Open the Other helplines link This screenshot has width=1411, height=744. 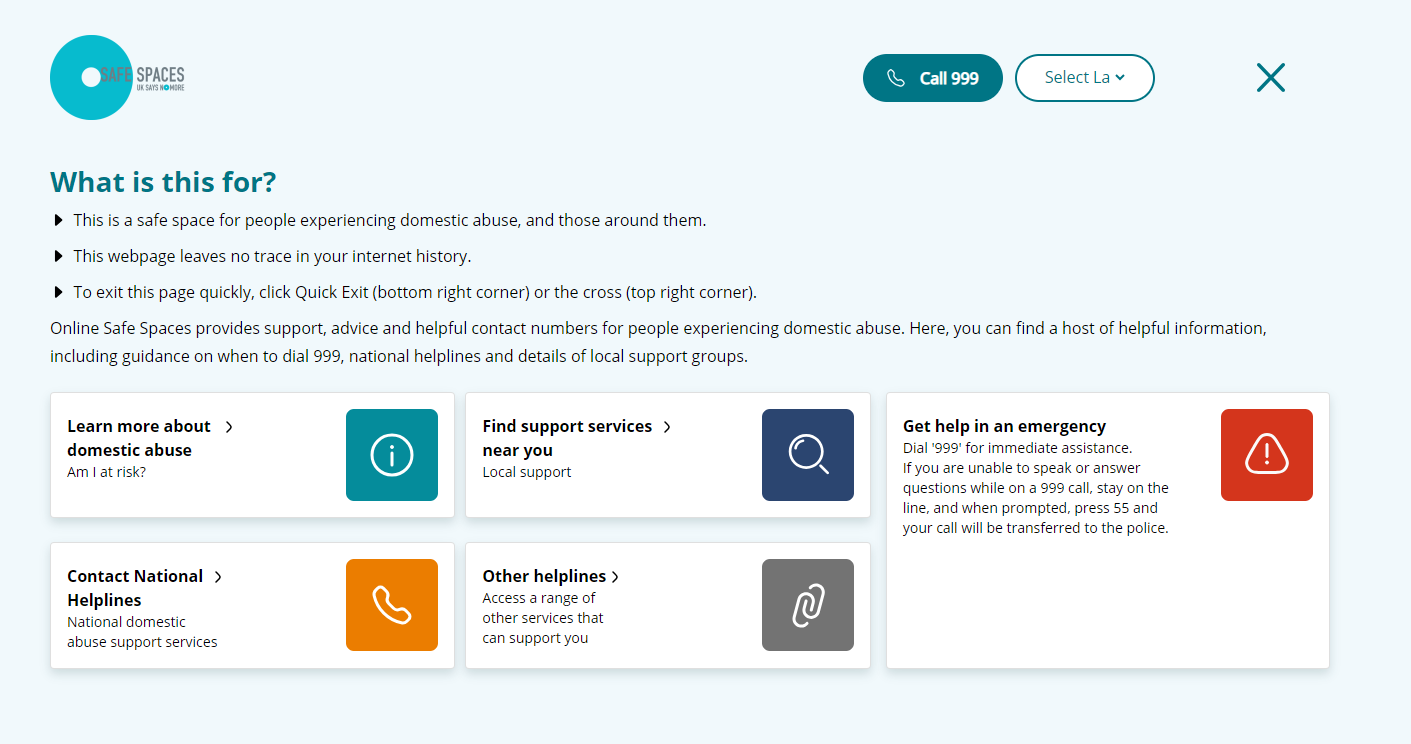pos(544,577)
